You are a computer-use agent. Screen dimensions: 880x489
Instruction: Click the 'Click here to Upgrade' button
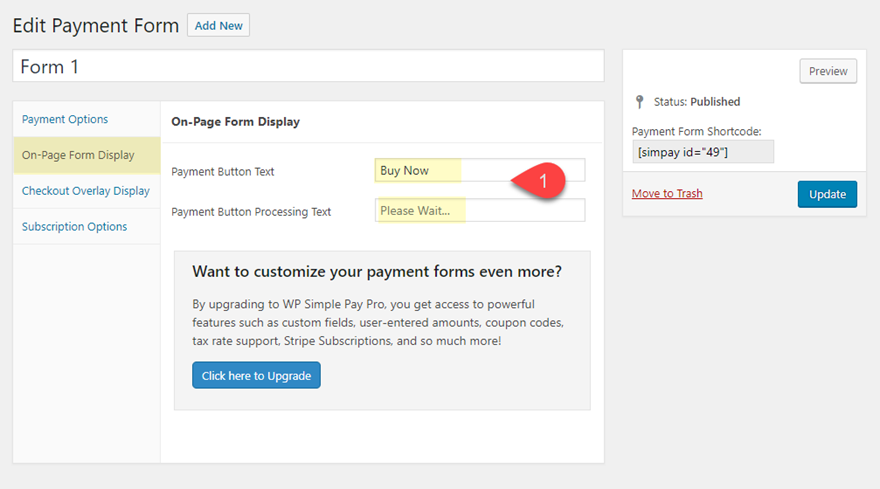click(256, 376)
